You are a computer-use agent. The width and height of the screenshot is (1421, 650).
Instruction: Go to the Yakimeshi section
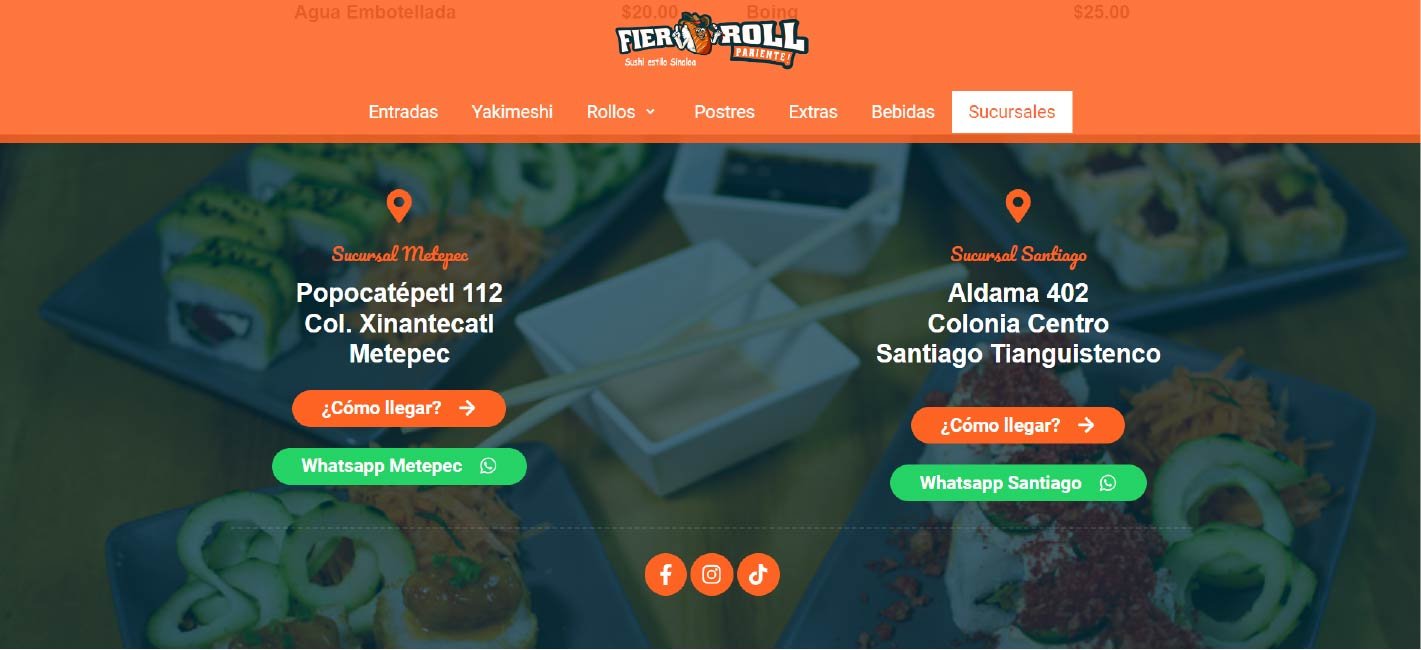512,112
